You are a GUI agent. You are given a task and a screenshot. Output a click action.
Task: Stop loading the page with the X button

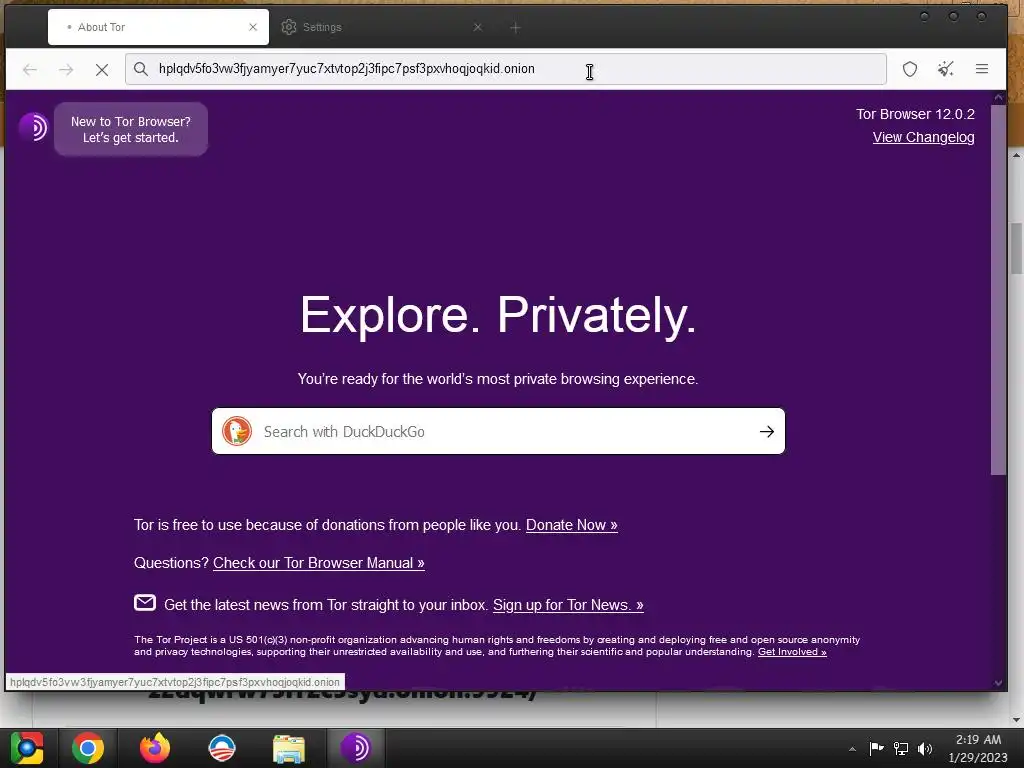102,69
